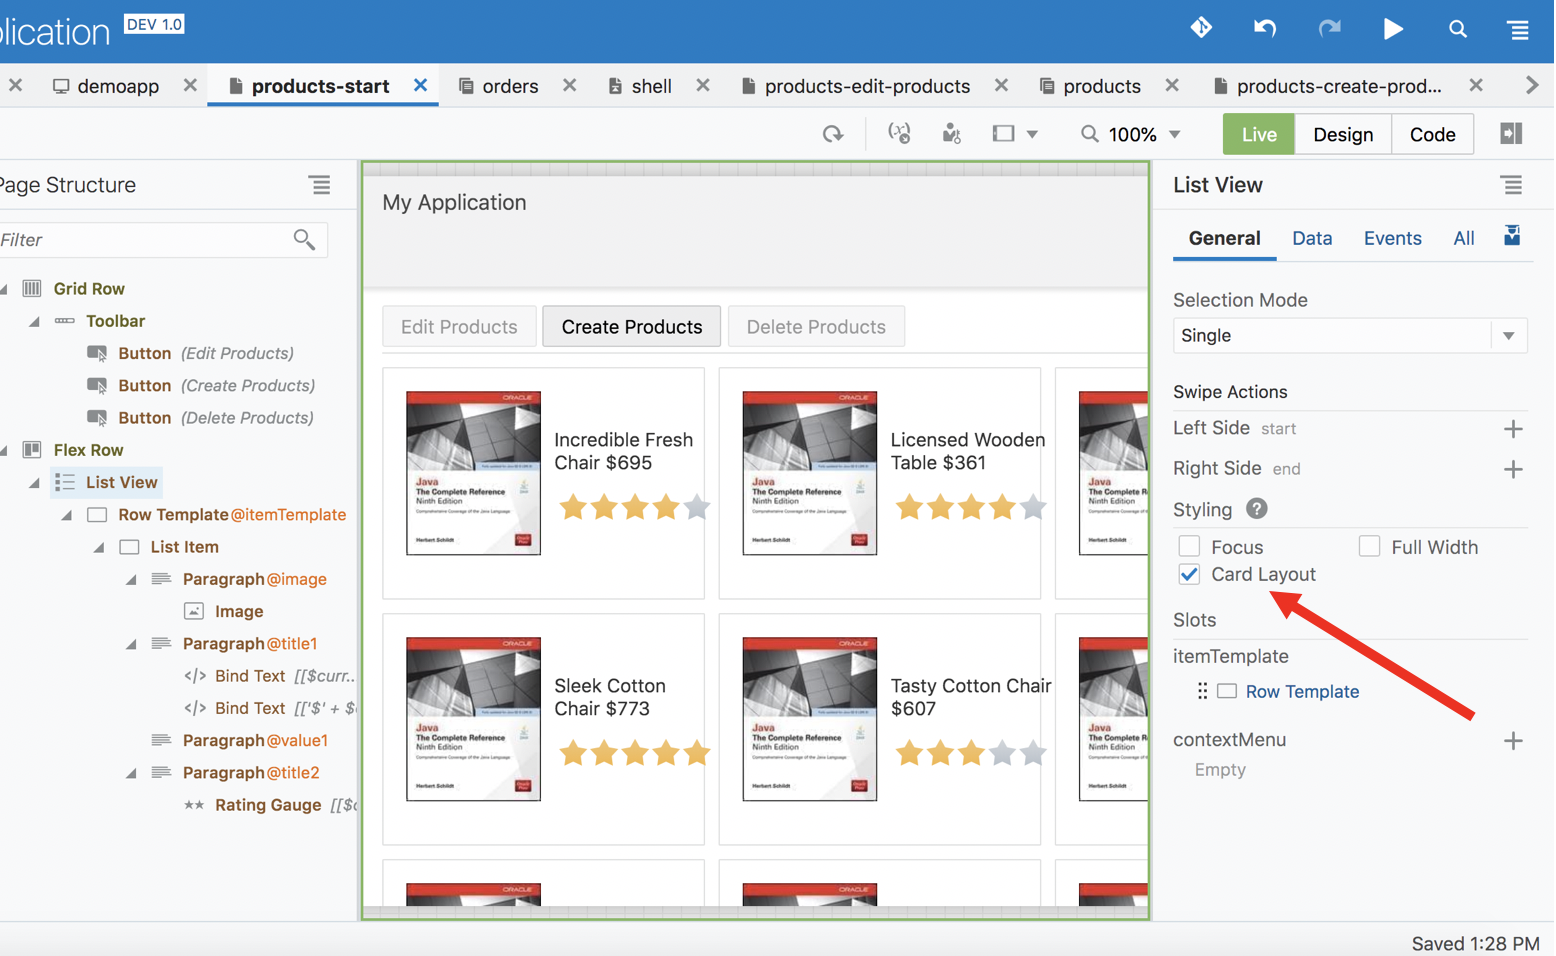Click the Create Products button
Image resolution: width=1556 pixels, height=956 pixels.
coord(631,327)
